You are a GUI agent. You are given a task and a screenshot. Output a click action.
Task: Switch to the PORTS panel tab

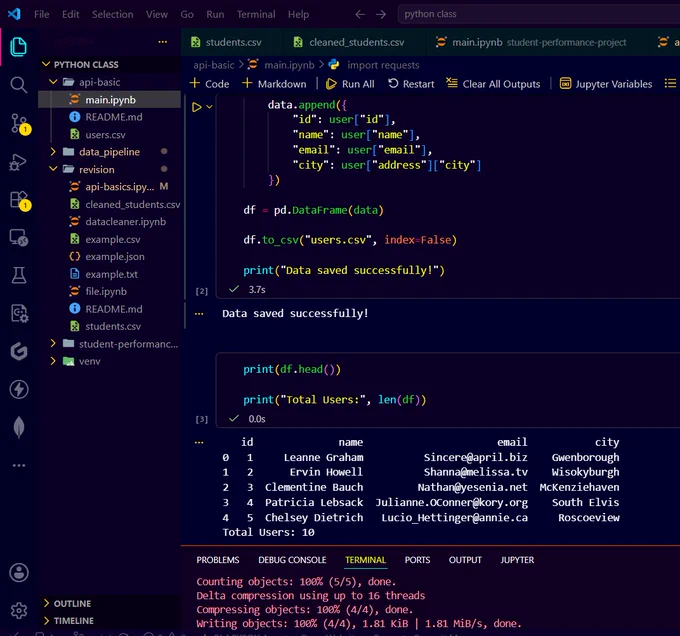coord(417,560)
